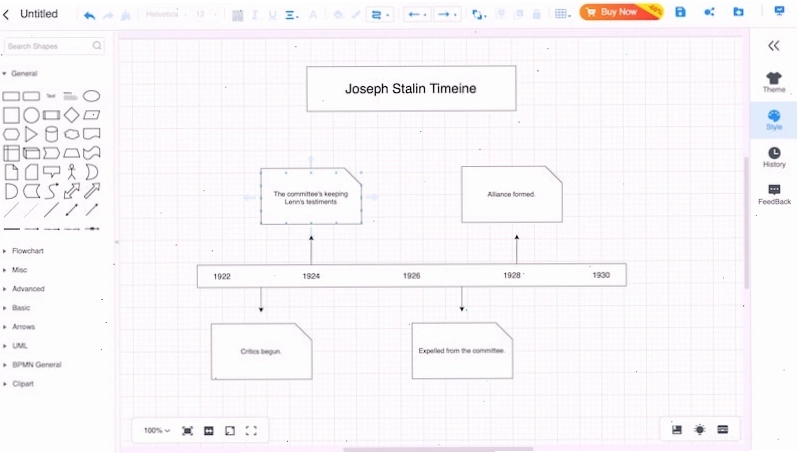Select the "Alliance formed." note
Viewport: 798px width, 454px height.
511,194
